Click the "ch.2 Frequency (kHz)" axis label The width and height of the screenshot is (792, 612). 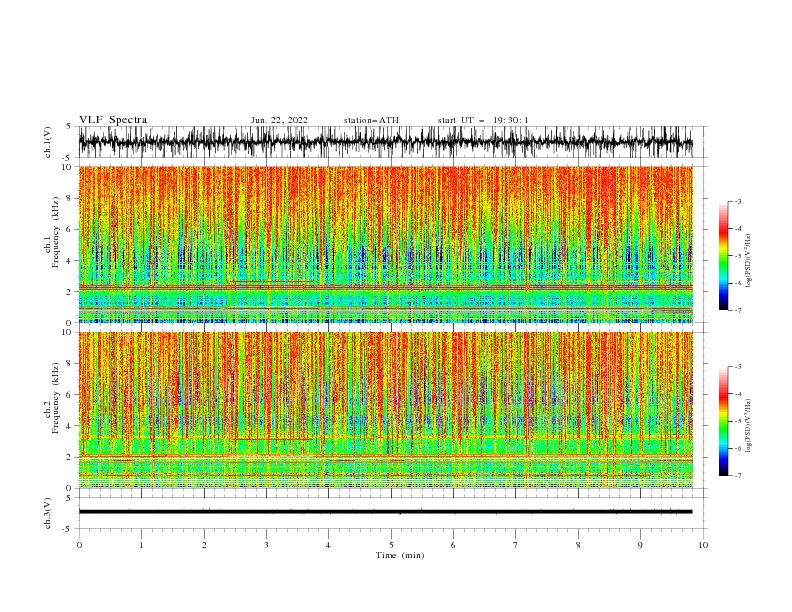pyautogui.click(x=52, y=398)
